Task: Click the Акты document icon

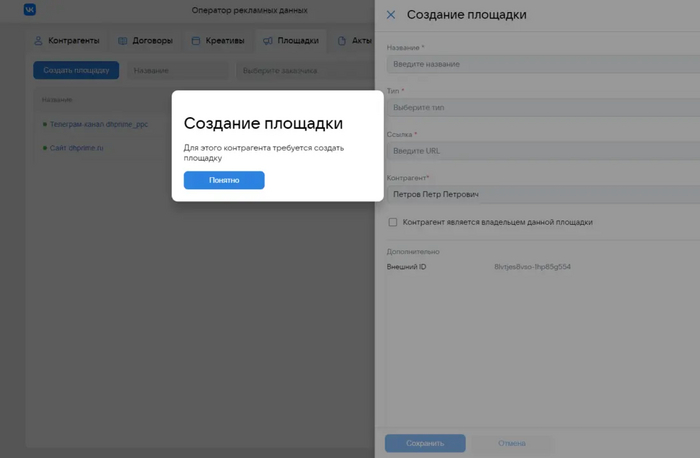Action: click(342, 41)
